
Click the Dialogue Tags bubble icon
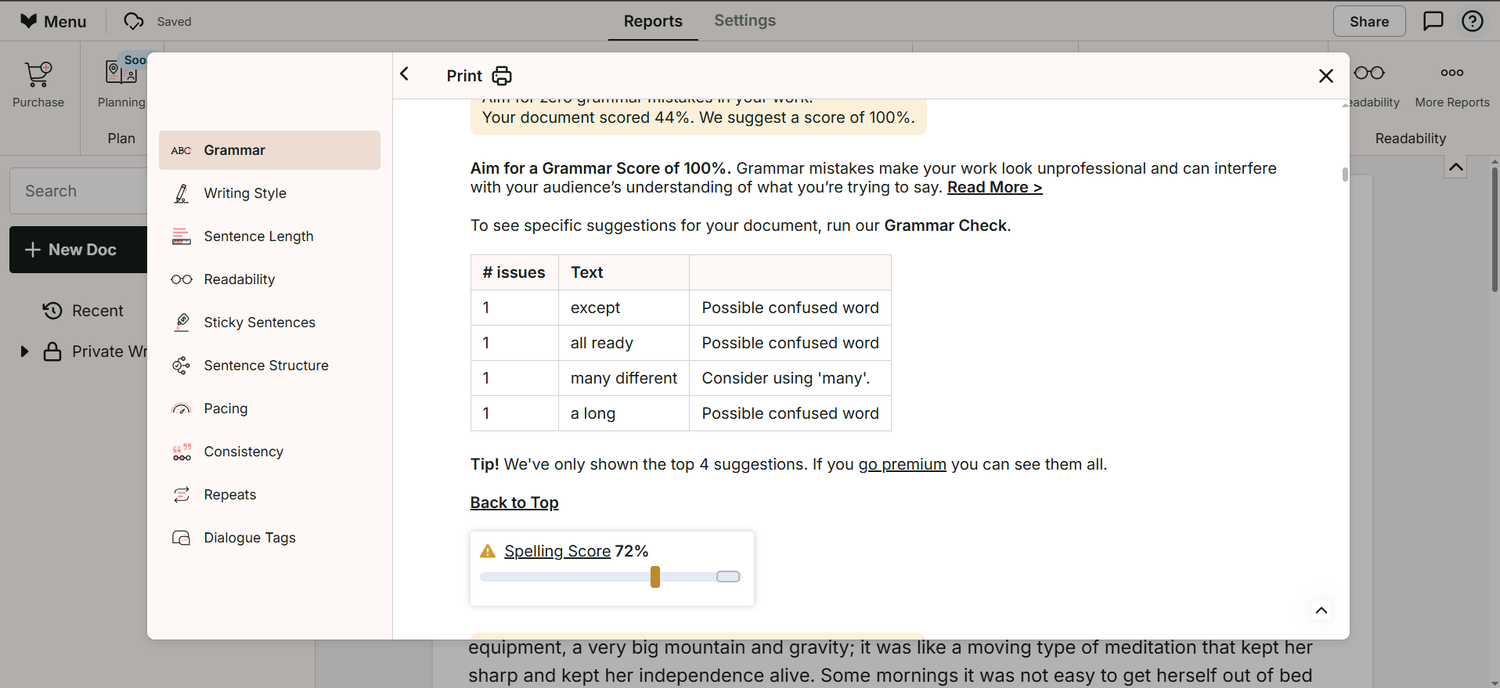click(181, 538)
